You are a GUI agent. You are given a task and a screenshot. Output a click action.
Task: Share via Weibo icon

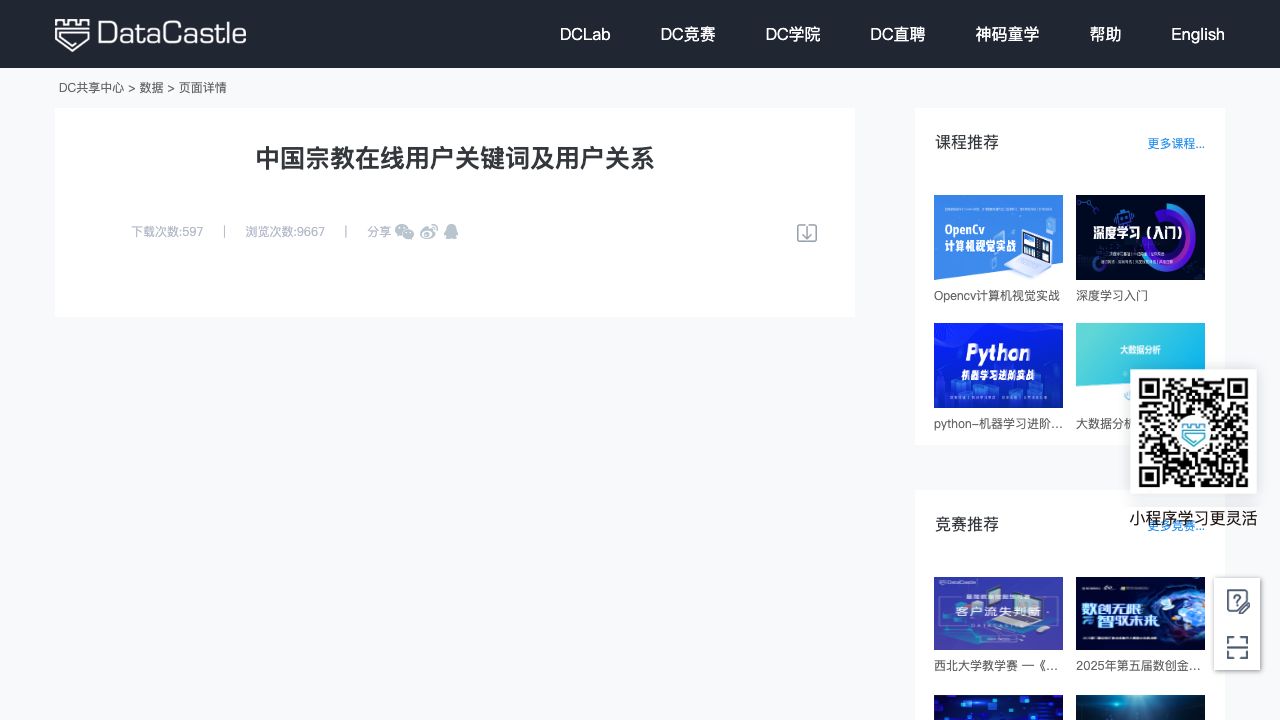pyautogui.click(x=429, y=232)
